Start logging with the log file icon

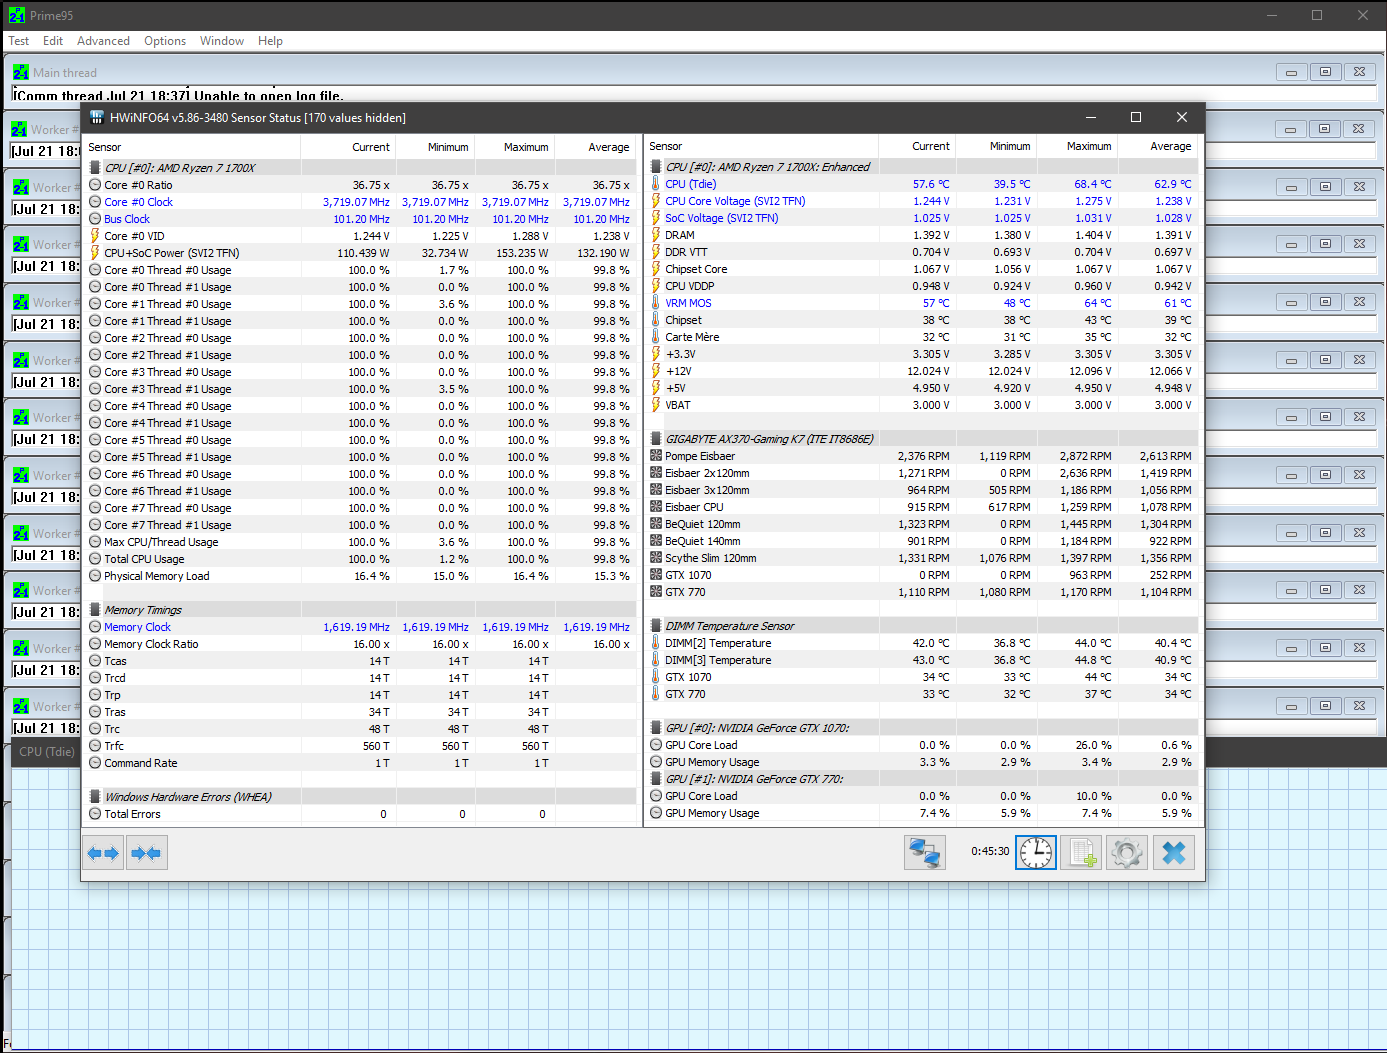1081,853
